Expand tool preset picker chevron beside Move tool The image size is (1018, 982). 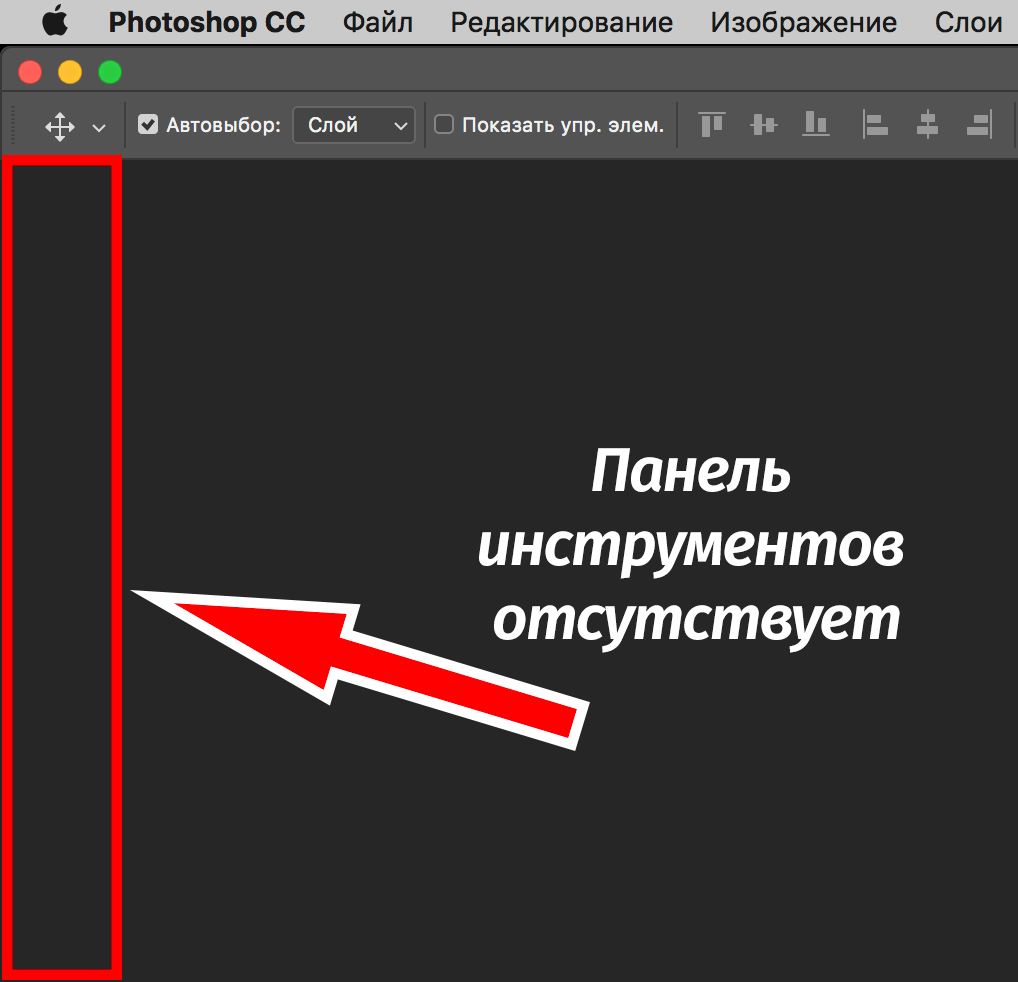coord(98,127)
